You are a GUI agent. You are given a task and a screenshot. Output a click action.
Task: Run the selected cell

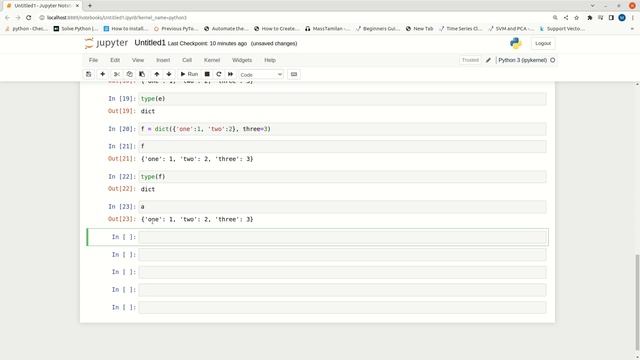[x=189, y=74]
